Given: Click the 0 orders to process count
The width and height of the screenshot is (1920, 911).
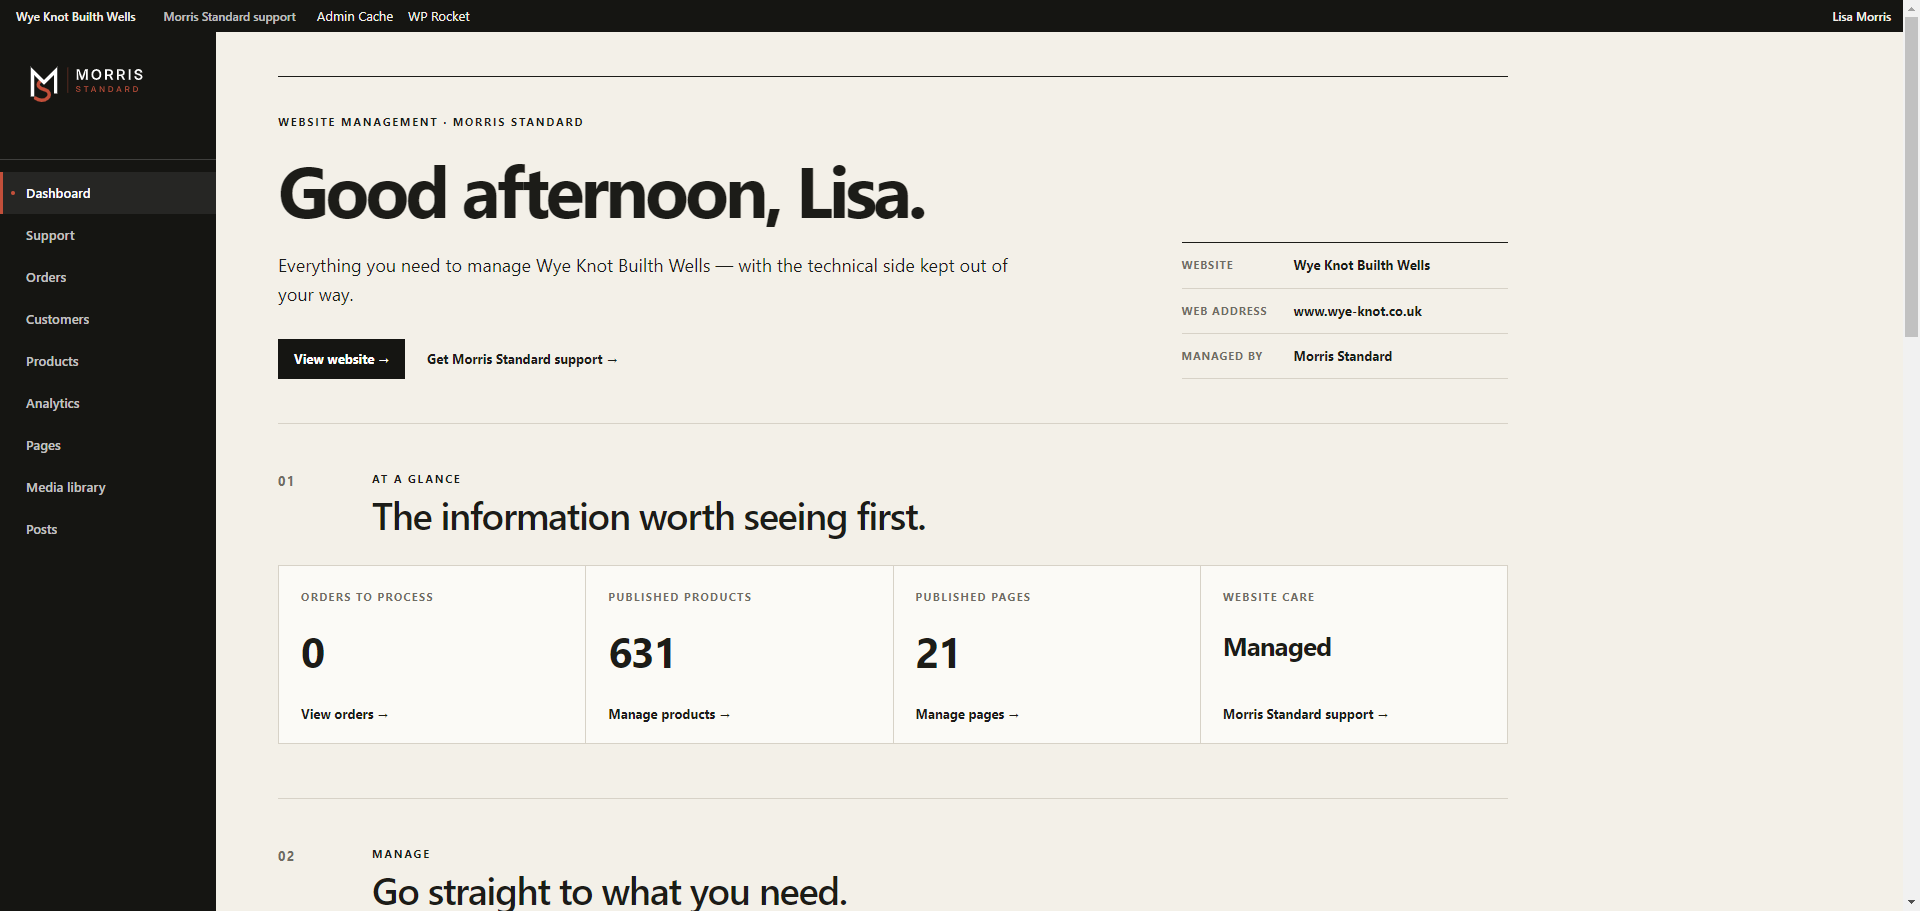Looking at the screenshot, I should click(313, 653).
